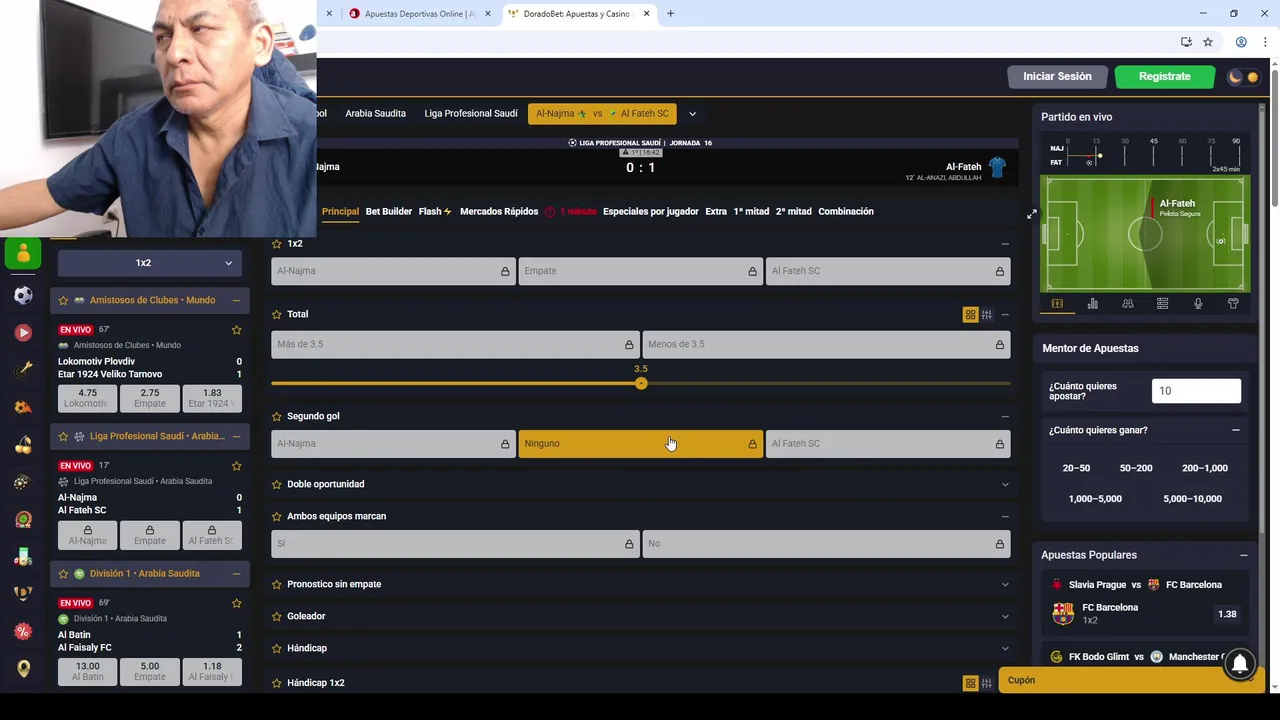Expand the Pronostico sin empate market
Image resolution: width=1280 pixels, height=720 pixels.
tap(1005, 584)
